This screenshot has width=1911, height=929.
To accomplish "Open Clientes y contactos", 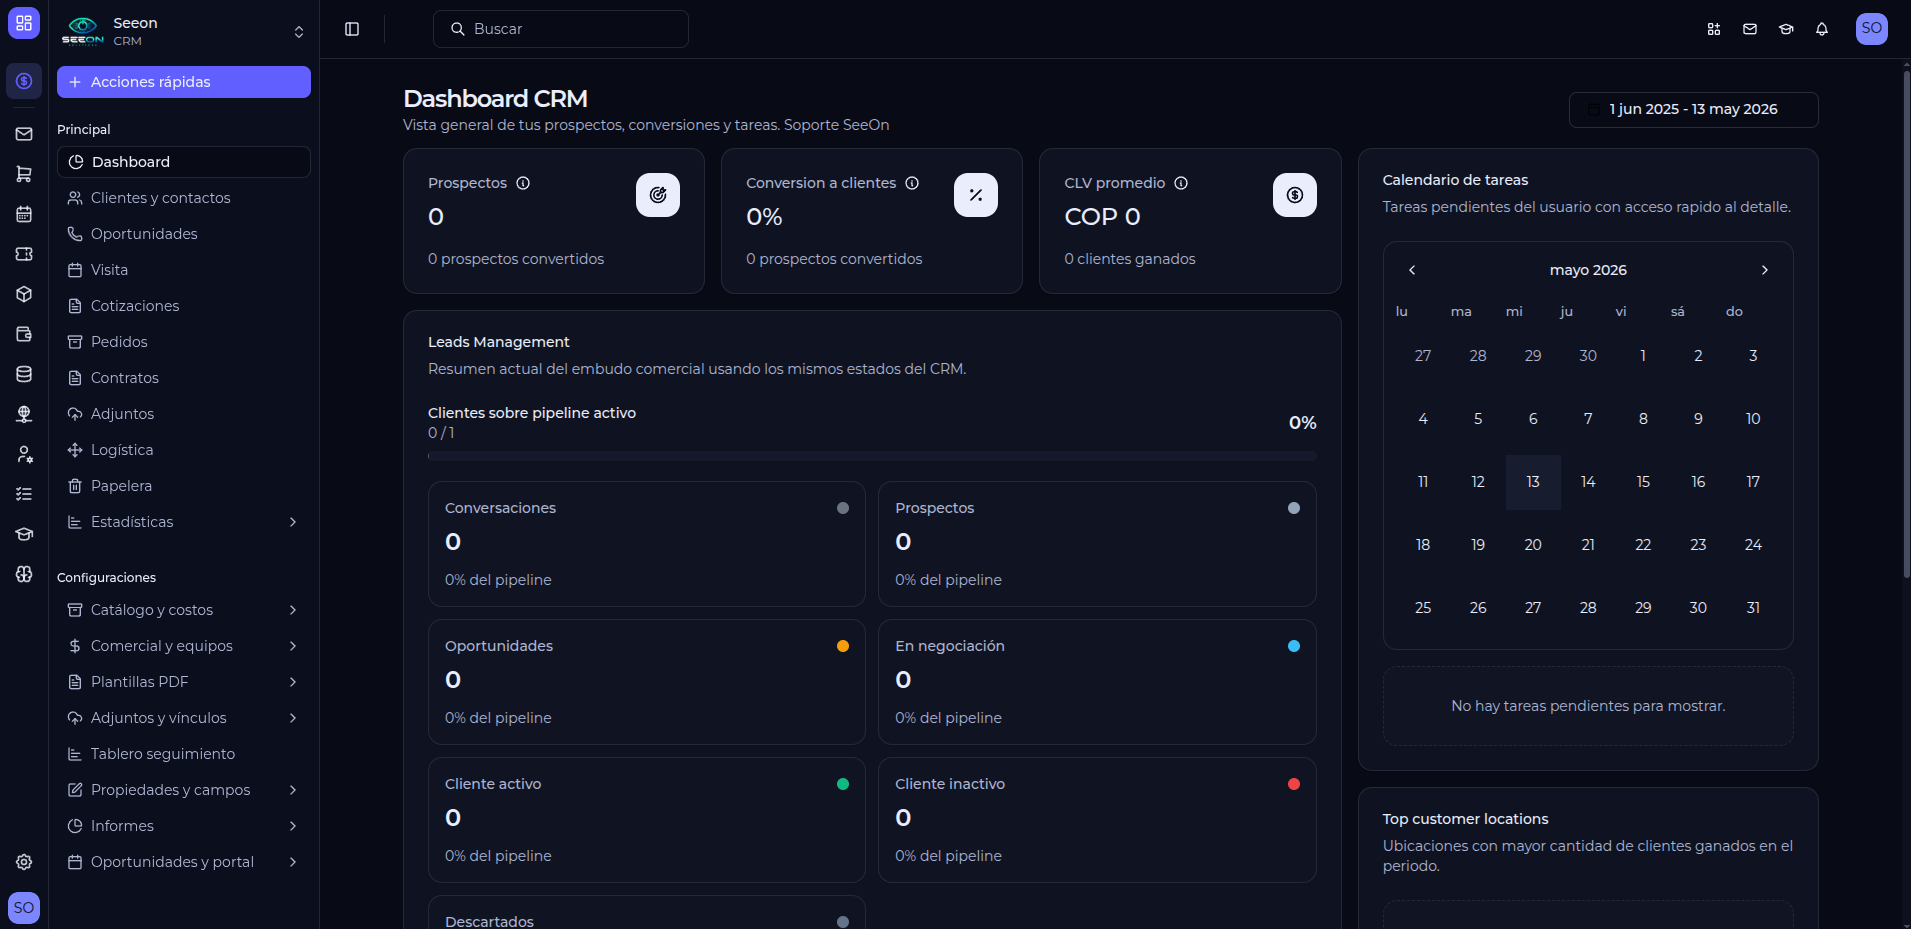I will [x=184, y=198].
